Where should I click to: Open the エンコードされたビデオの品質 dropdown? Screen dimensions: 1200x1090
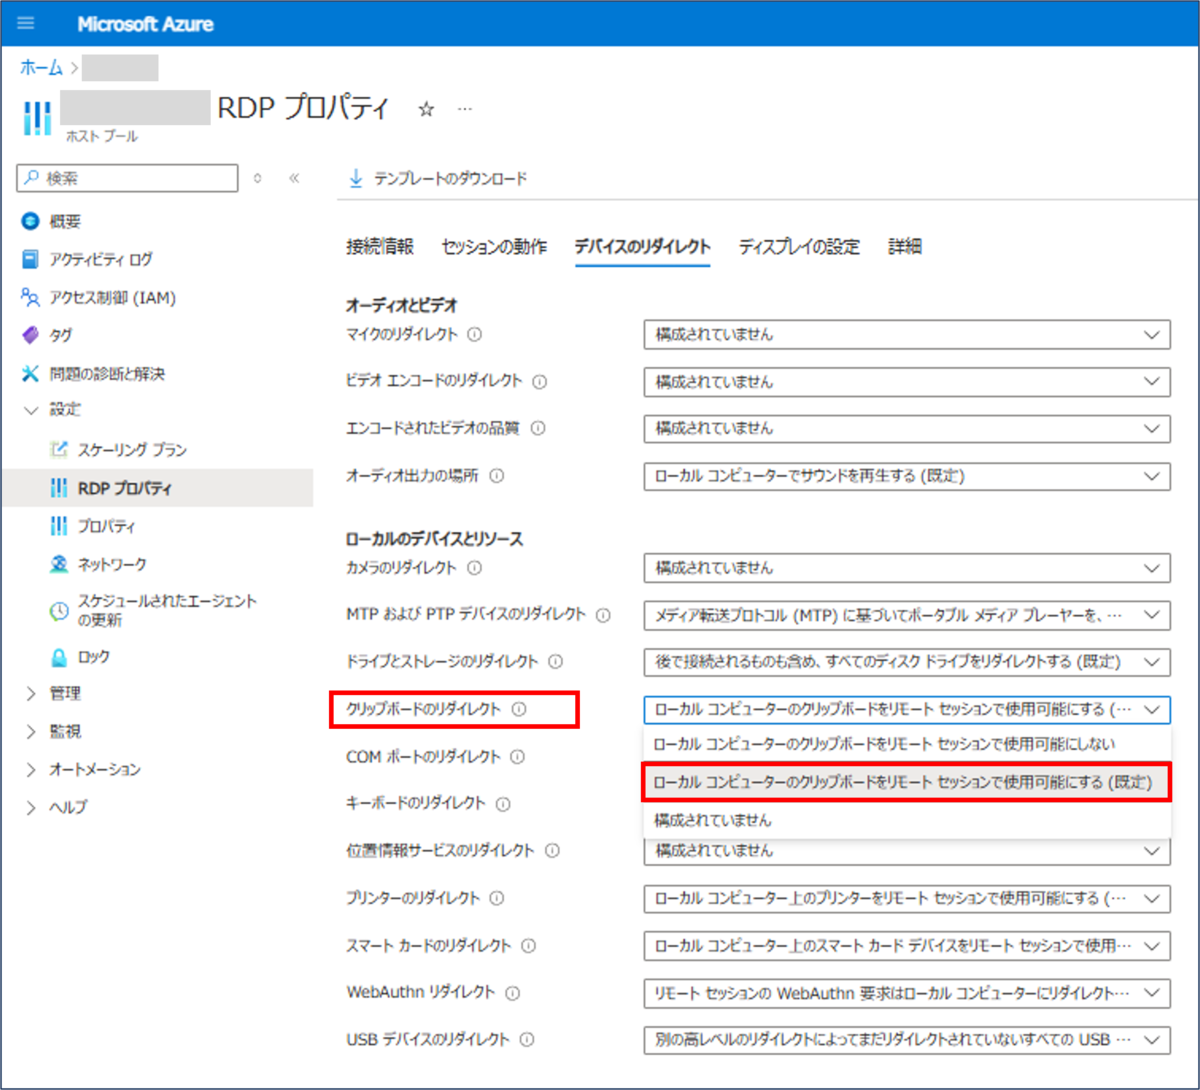[x=907, y=428]
